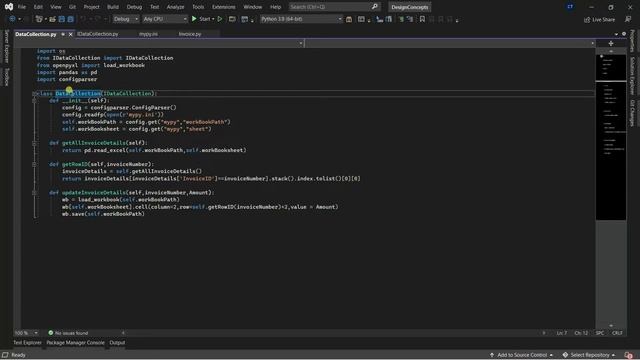Click the Open File toolbar icon
640x360 pixels.
pos(52,19)
